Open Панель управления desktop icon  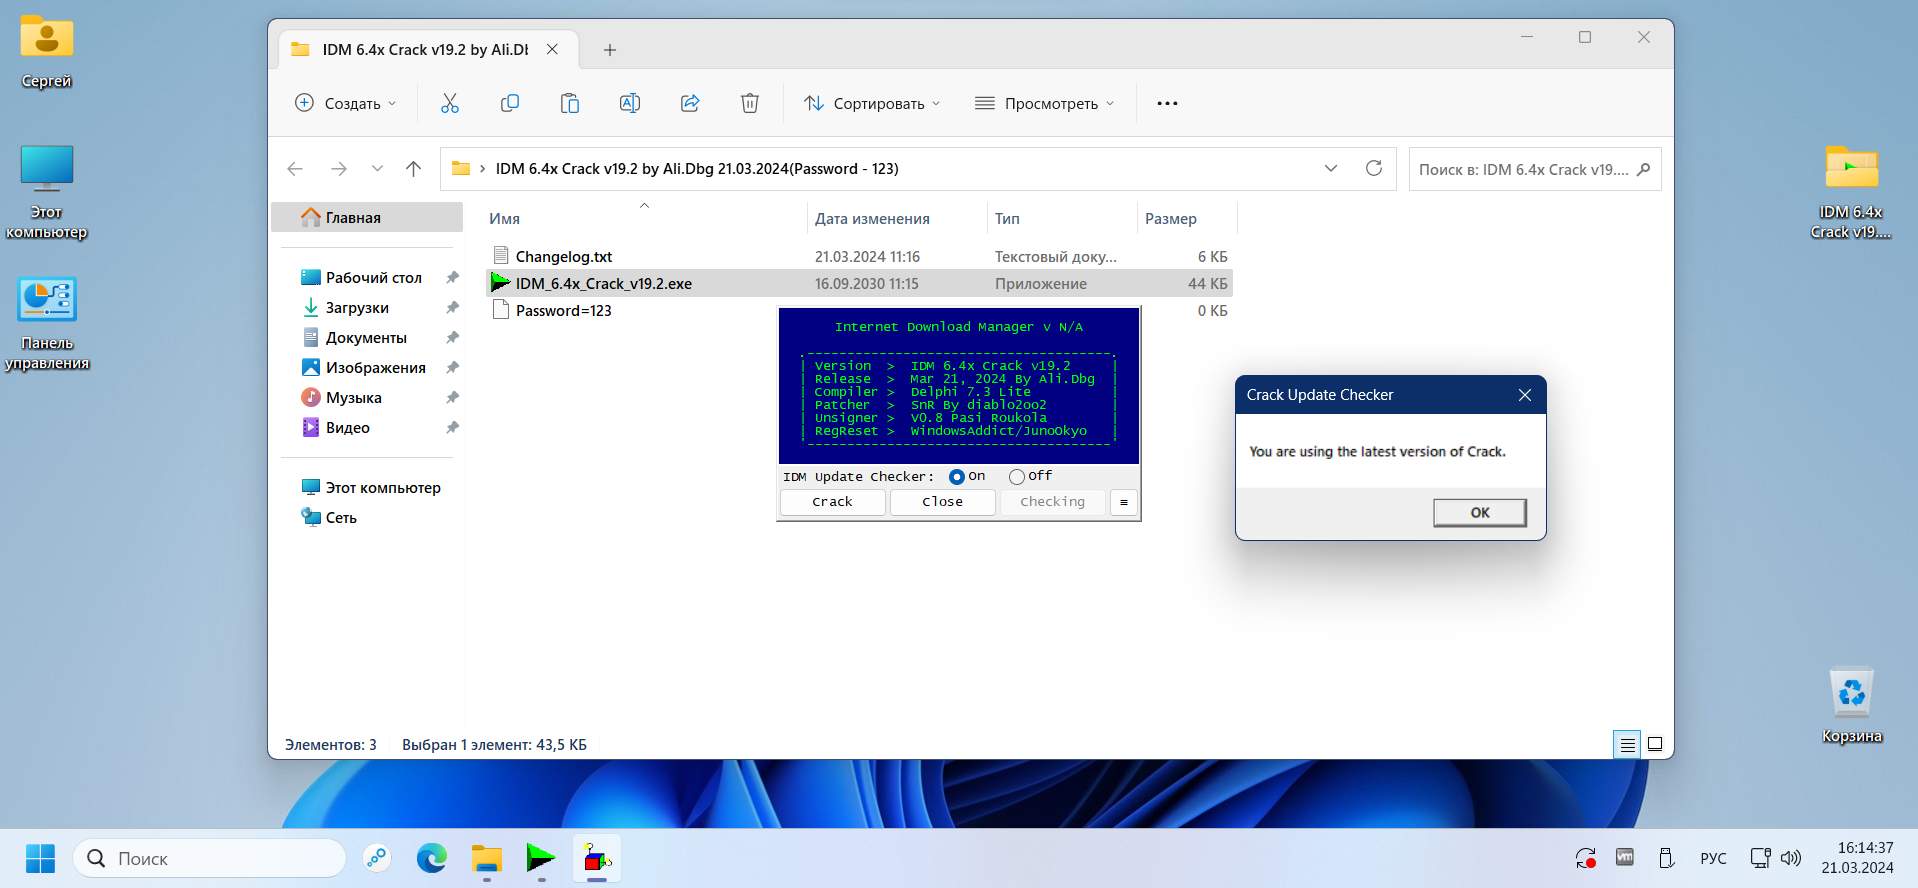46,324
